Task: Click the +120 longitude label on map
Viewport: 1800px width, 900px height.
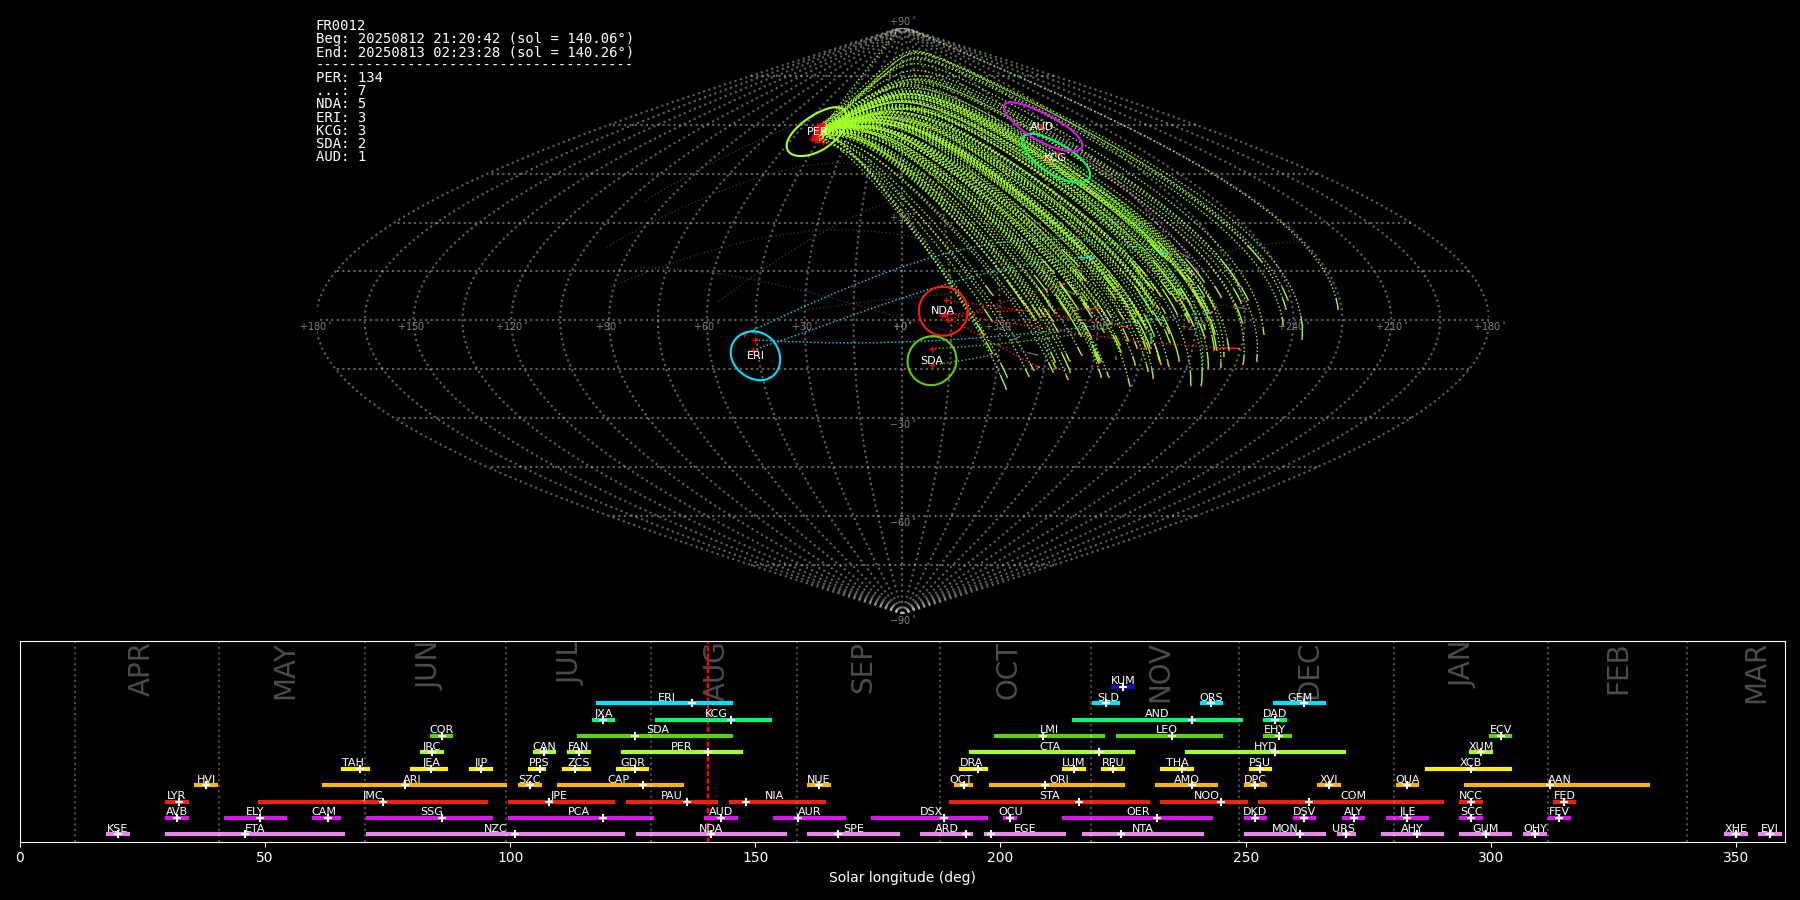Action: pyautogui.click(x=509, y=326)
